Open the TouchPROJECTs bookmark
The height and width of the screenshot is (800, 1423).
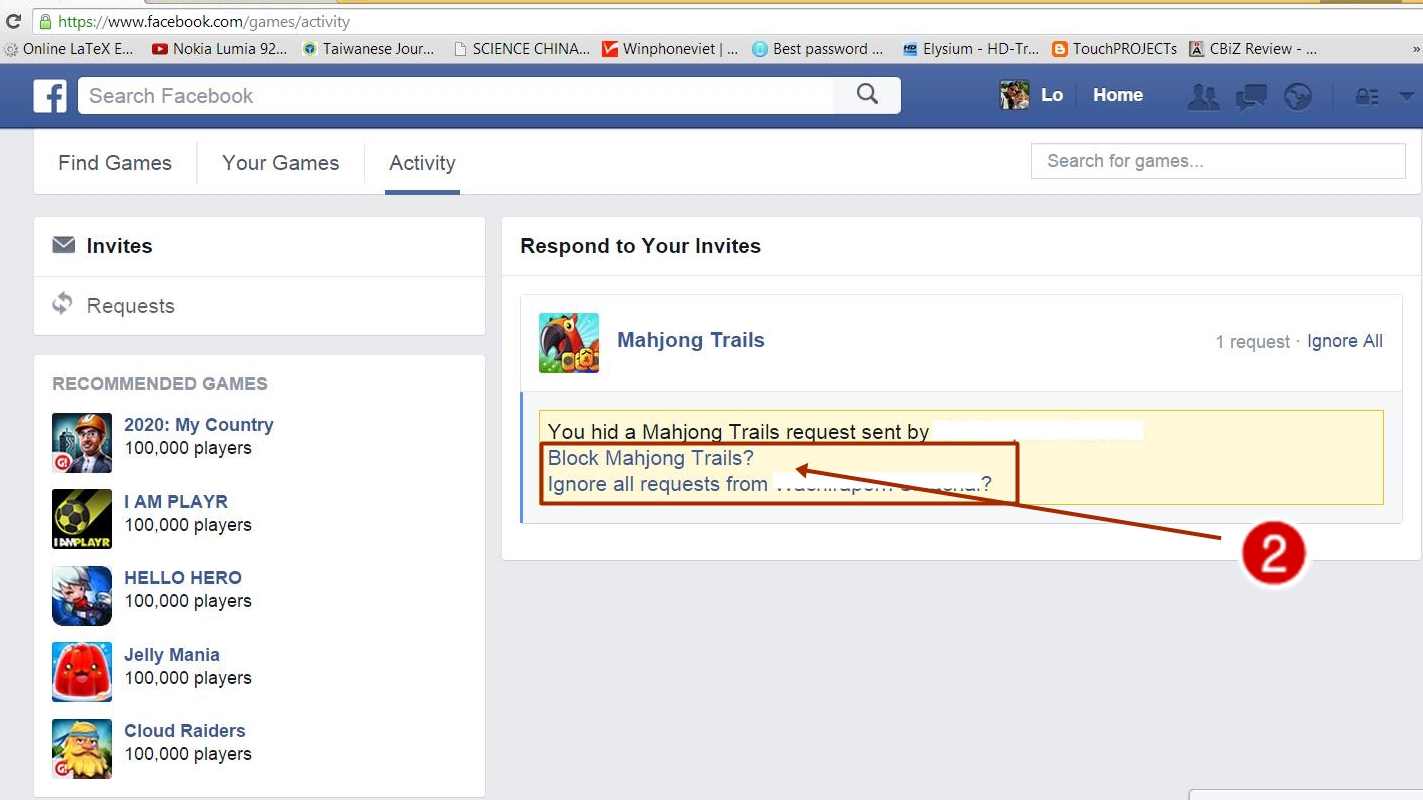pyautogui.click(x=1114, y=48)
